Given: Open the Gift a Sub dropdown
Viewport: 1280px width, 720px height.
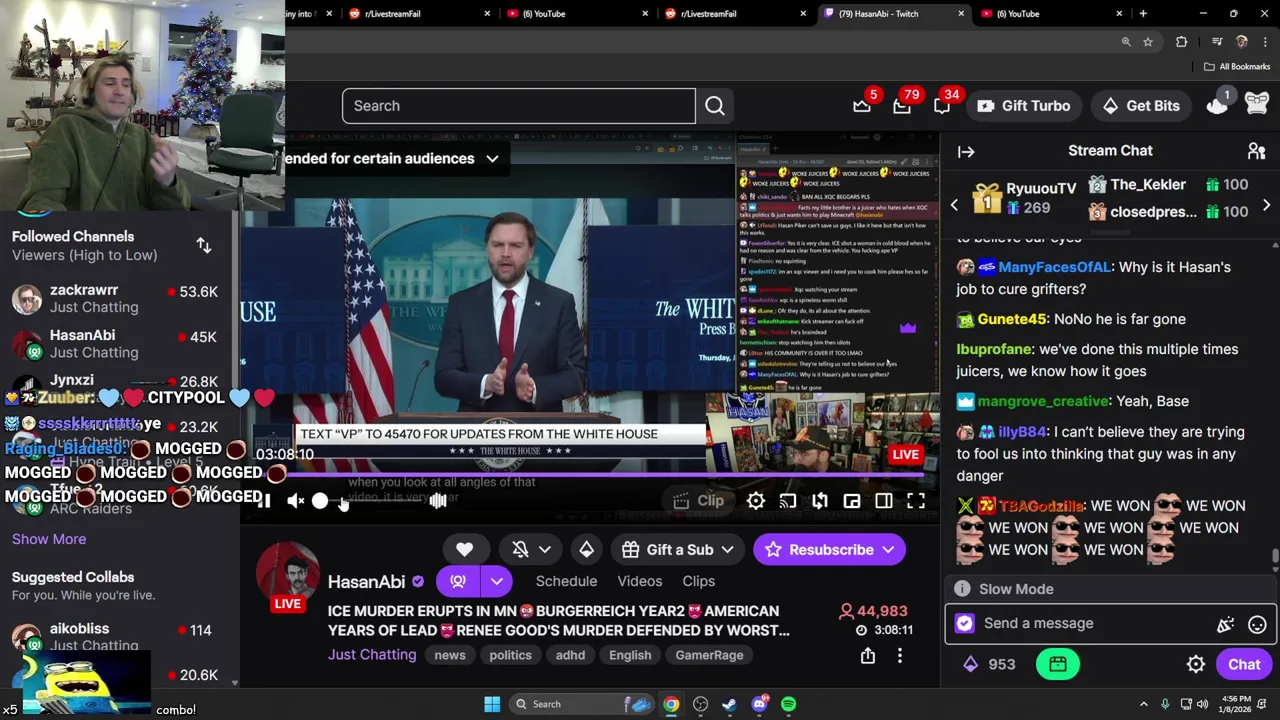Looking at the screenshot, I should click(678, 549).
